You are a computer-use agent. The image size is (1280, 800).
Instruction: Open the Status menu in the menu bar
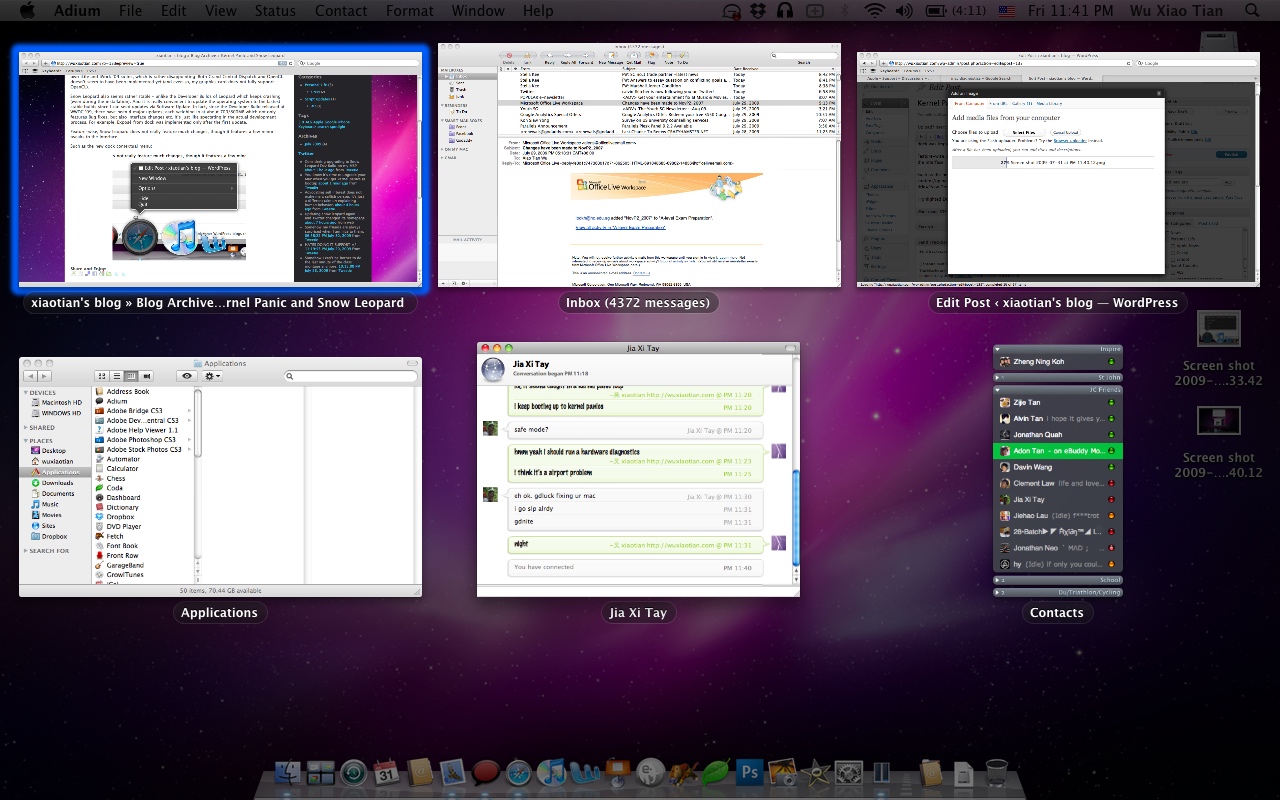(275, 11)
